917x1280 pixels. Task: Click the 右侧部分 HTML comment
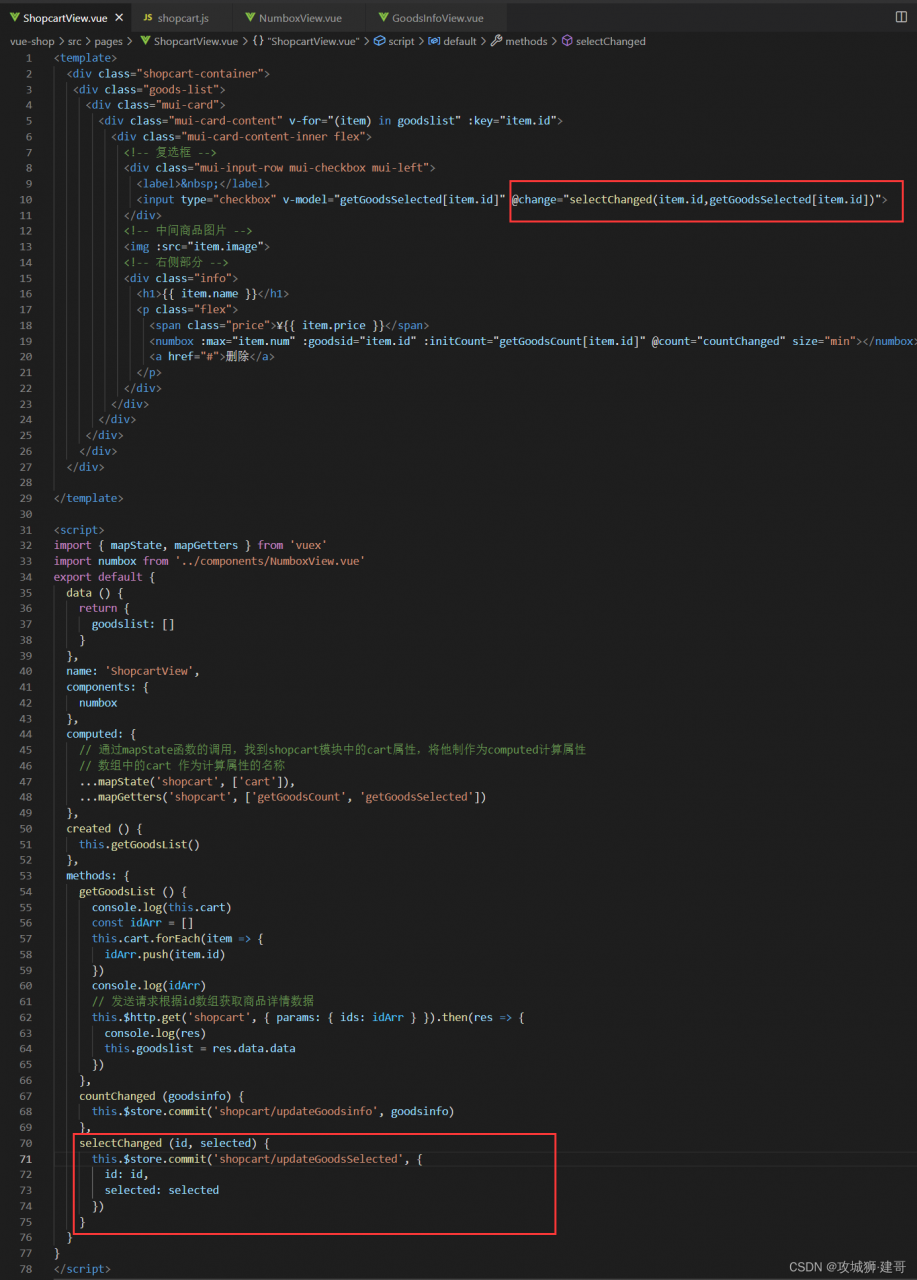pos(175,262)
